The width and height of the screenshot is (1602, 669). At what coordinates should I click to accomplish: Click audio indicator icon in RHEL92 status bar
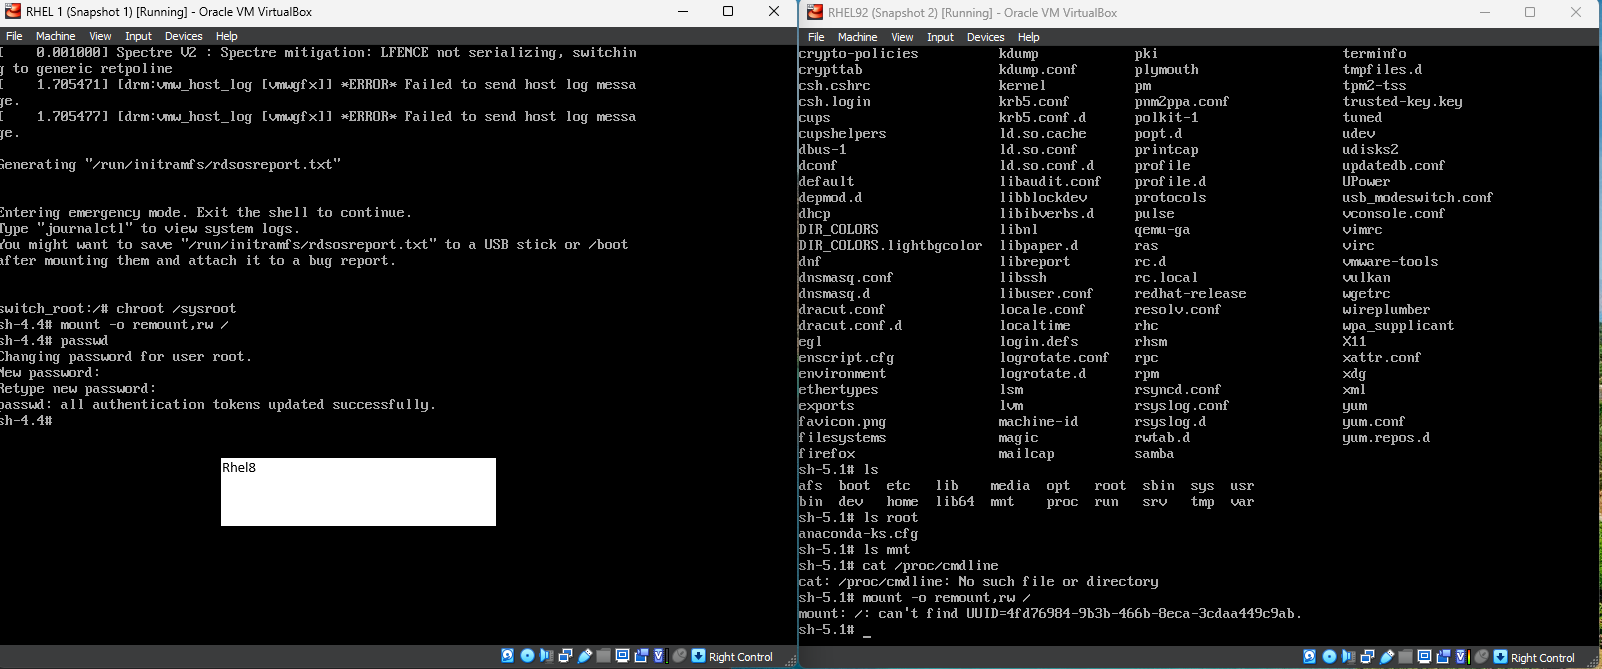point(1348,656)
